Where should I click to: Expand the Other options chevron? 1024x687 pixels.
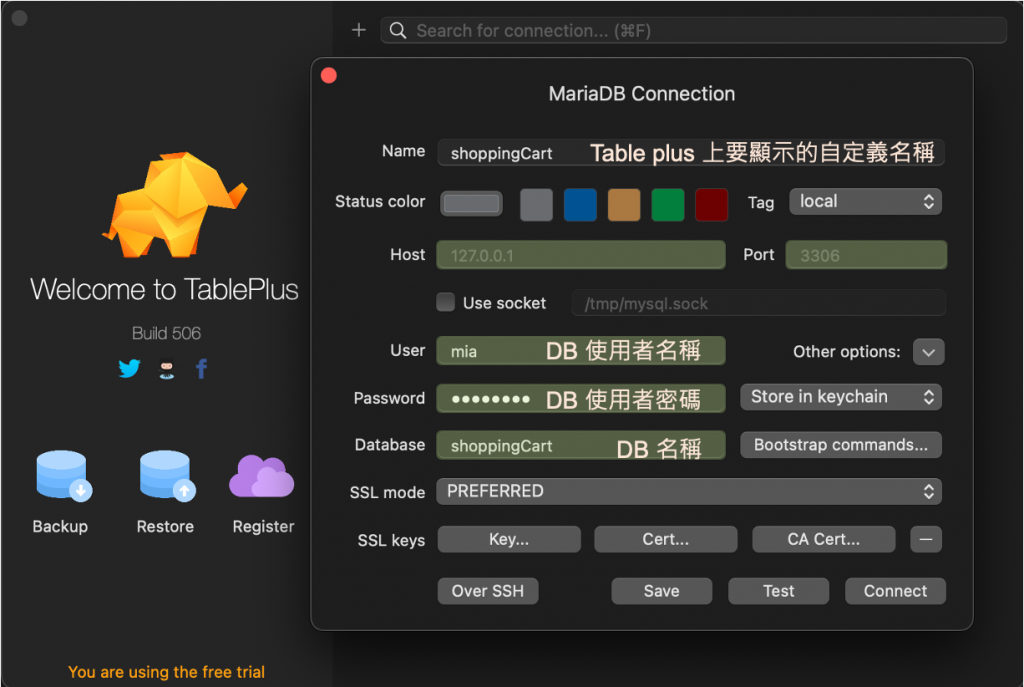[x=928, y=352]
